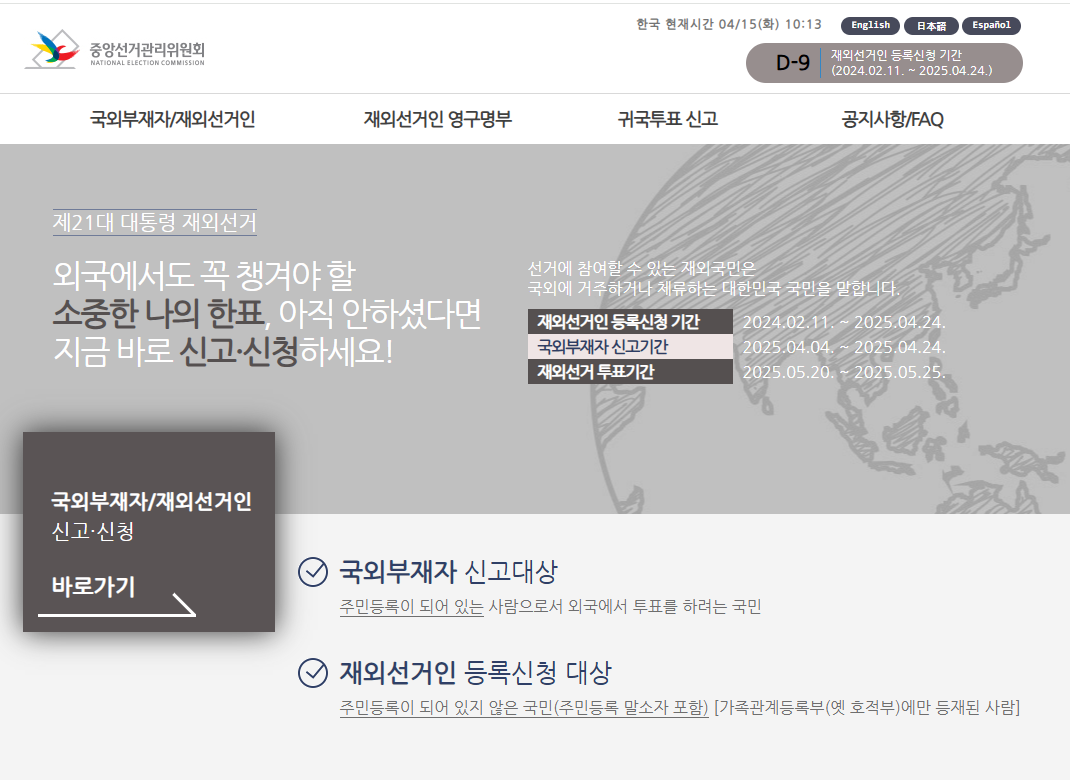Select 귀국투표 신고 from the navigation bar
1070x780 pixels.
click(670, 119)
